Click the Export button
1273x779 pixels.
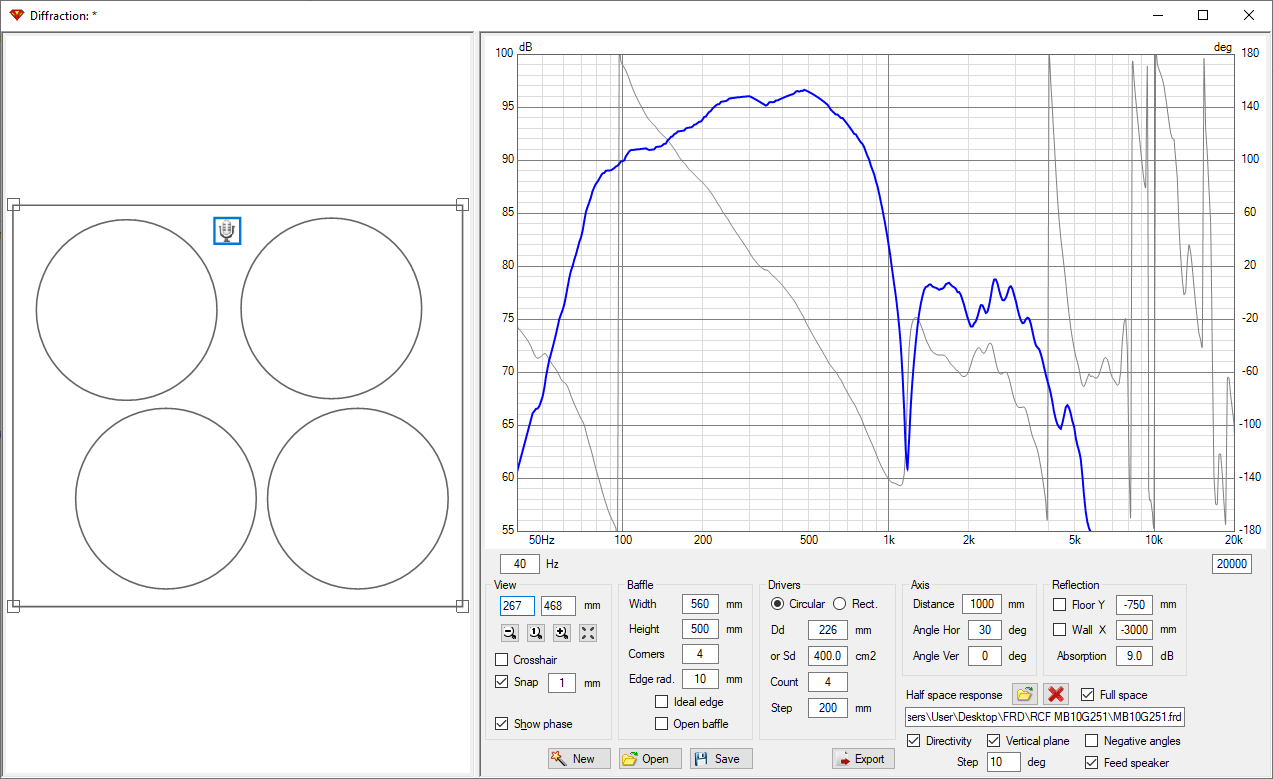[863, 759]
